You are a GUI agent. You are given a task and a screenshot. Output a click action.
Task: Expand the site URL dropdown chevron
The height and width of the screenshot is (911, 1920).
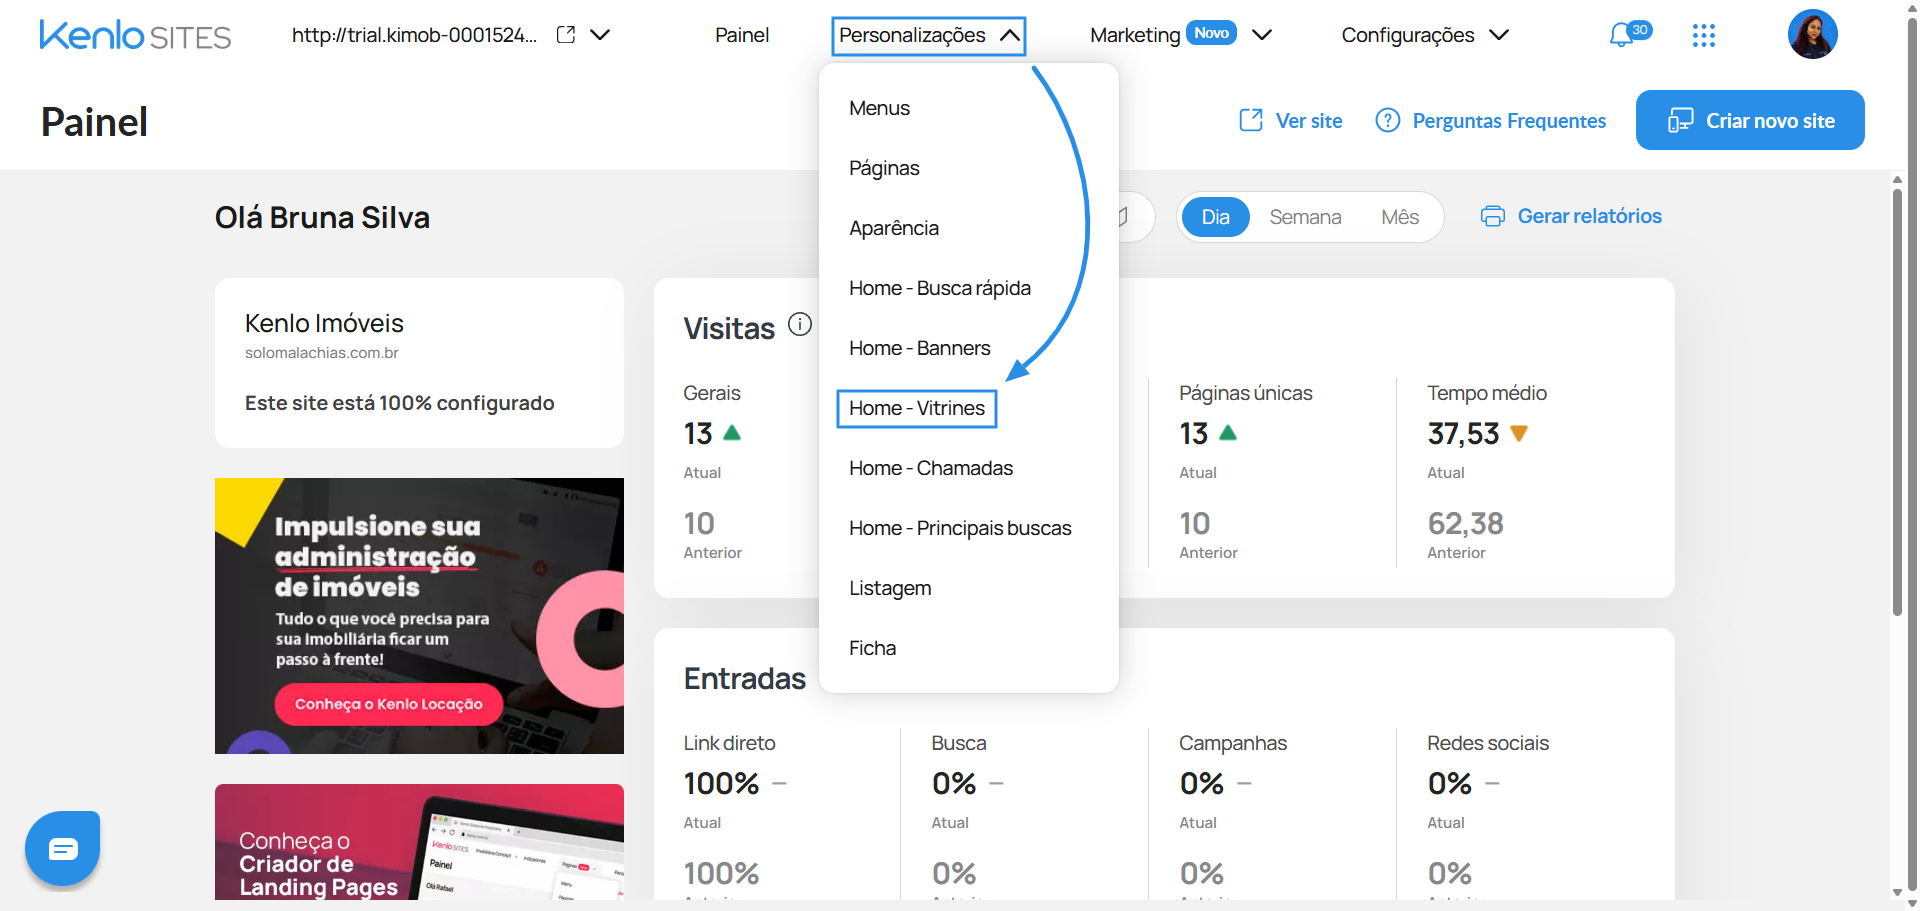click(x=600, y=35)
